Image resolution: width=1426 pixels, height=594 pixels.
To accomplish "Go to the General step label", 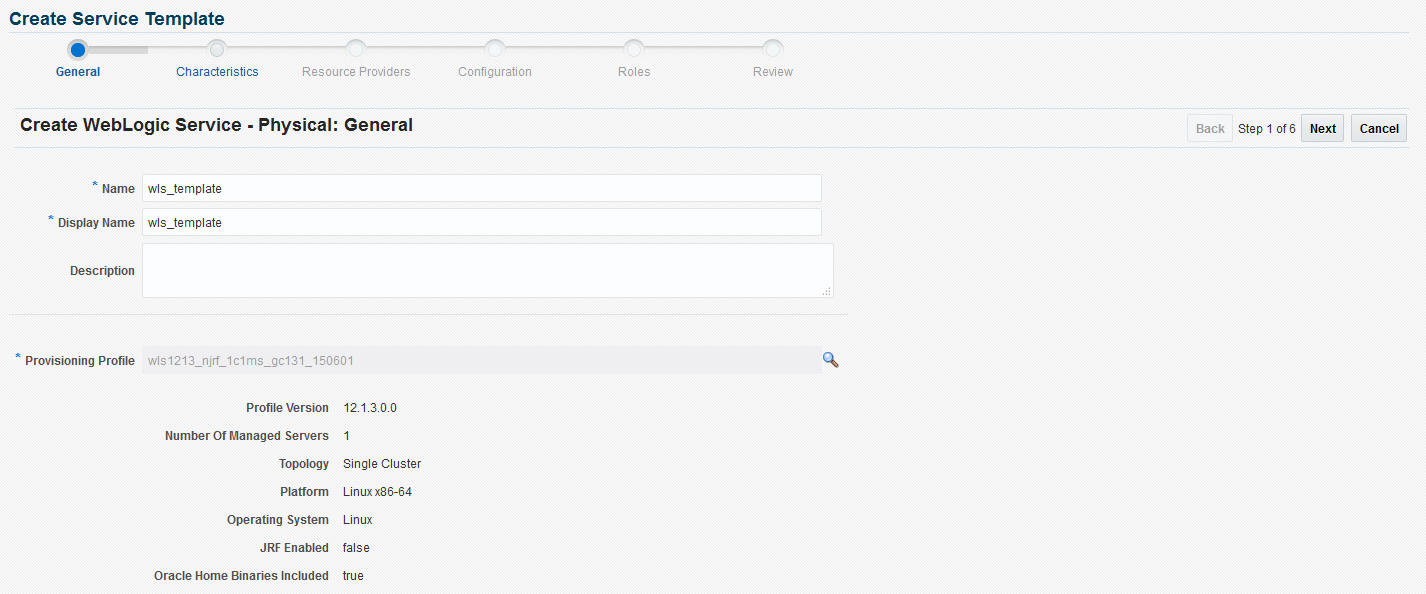I will pyautogui.click(x=78, y=72).
